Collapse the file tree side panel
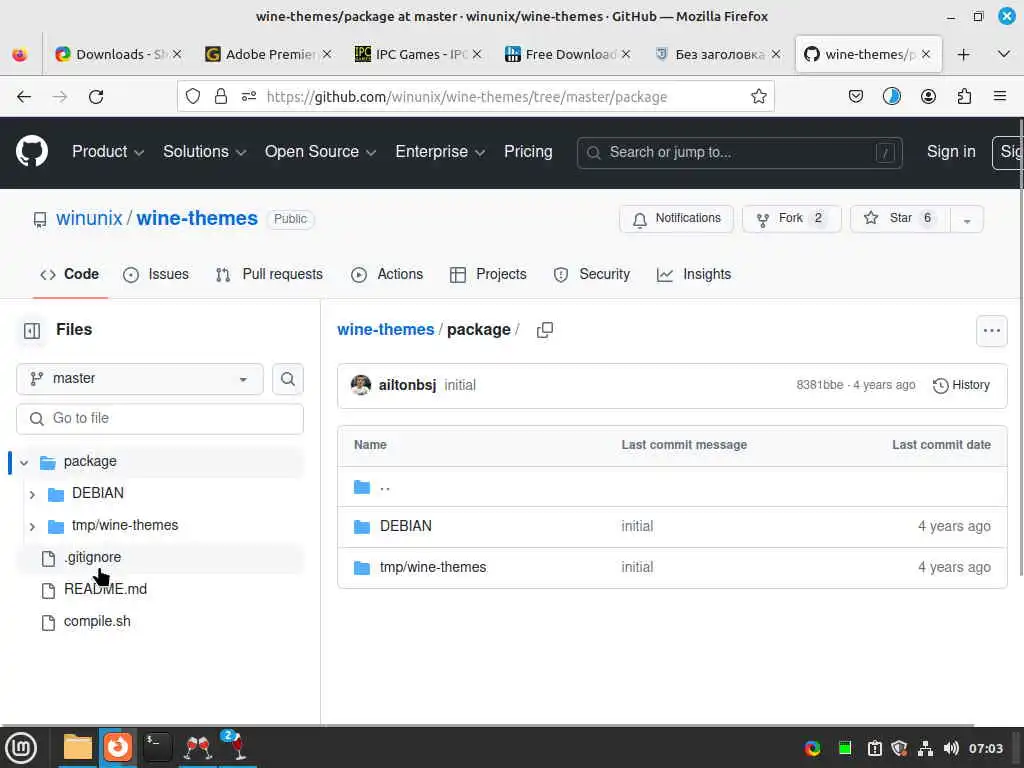 click(x=32, y=330)
